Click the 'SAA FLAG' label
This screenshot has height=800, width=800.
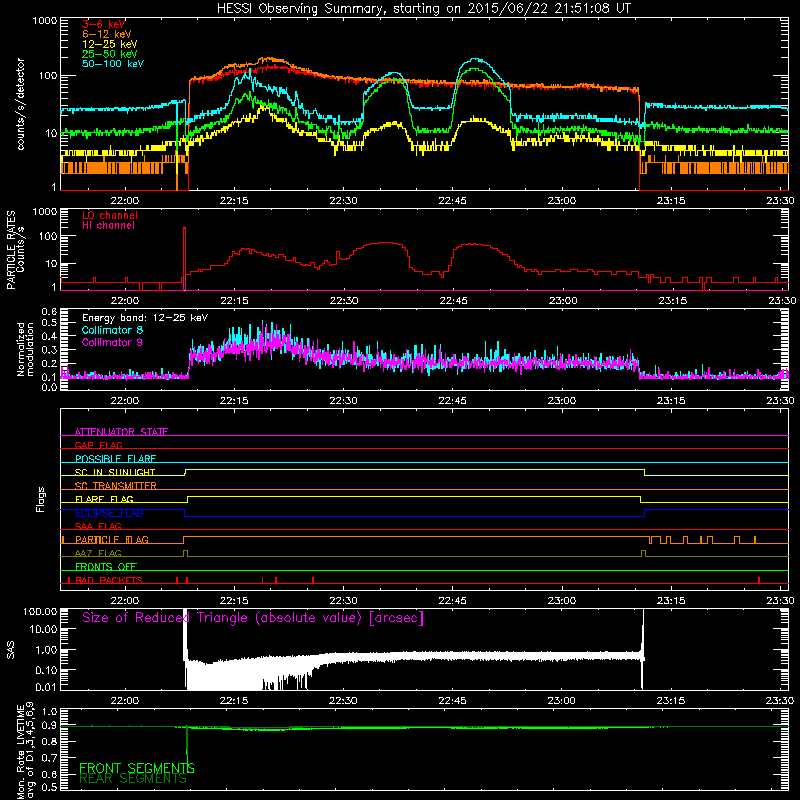[98, 527]
